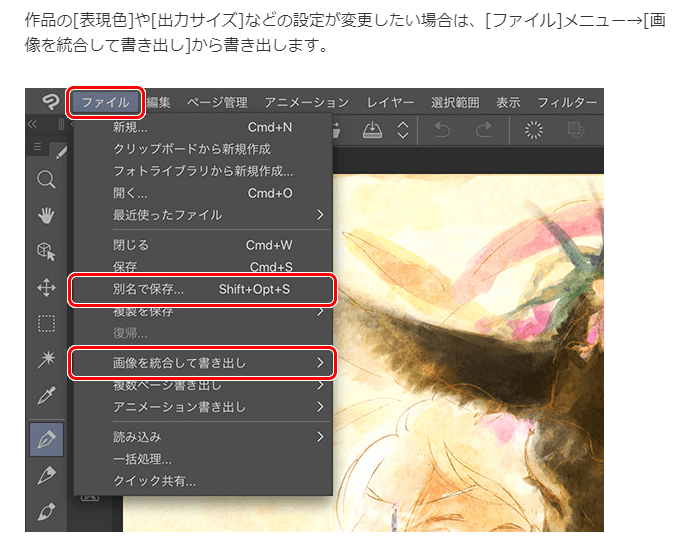Expand 読み込み submenu
The image size is (700, 551).
[203, 437]
